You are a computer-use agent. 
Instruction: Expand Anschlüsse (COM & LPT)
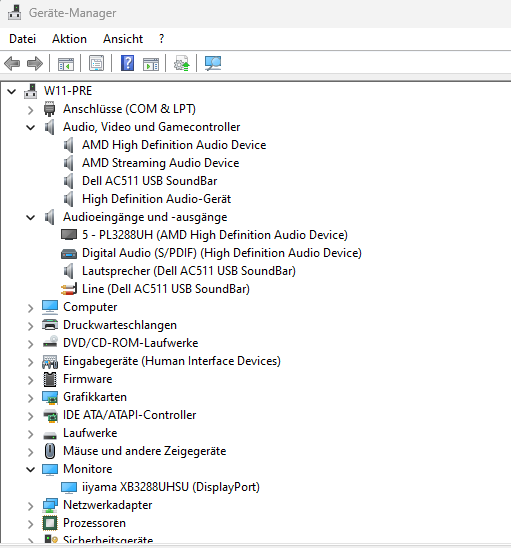pos(31,110)
